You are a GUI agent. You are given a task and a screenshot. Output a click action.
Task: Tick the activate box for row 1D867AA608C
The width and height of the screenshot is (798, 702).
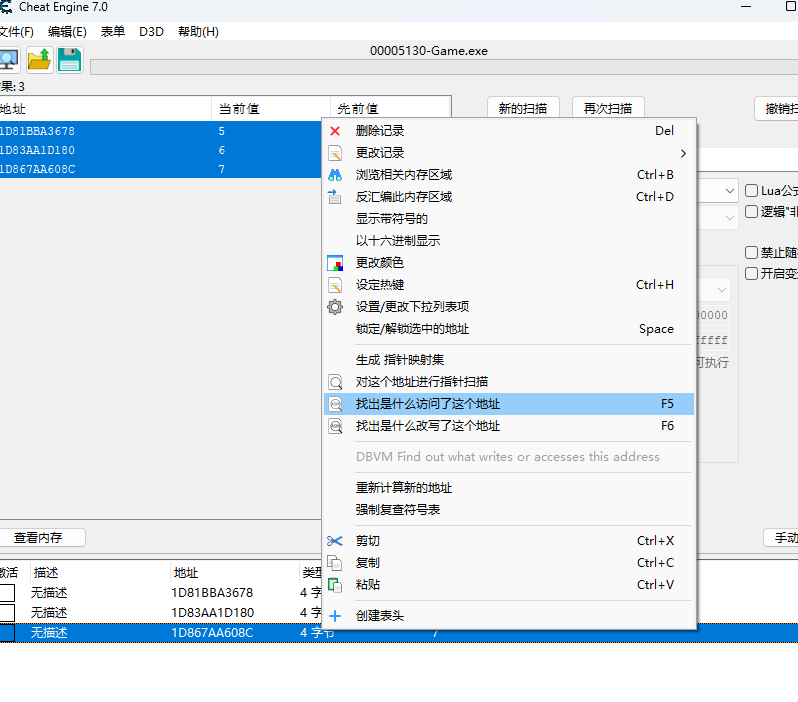[7, 633]
